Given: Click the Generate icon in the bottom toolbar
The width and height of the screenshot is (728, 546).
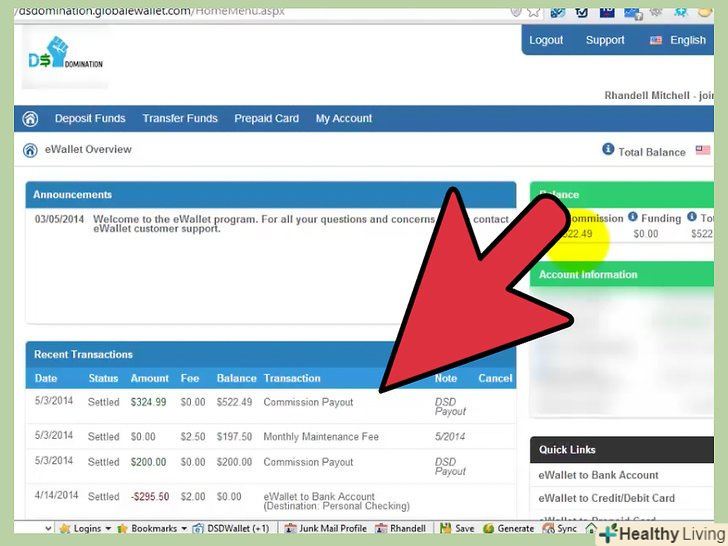Looking at the screenshot, I should point(488,528).
